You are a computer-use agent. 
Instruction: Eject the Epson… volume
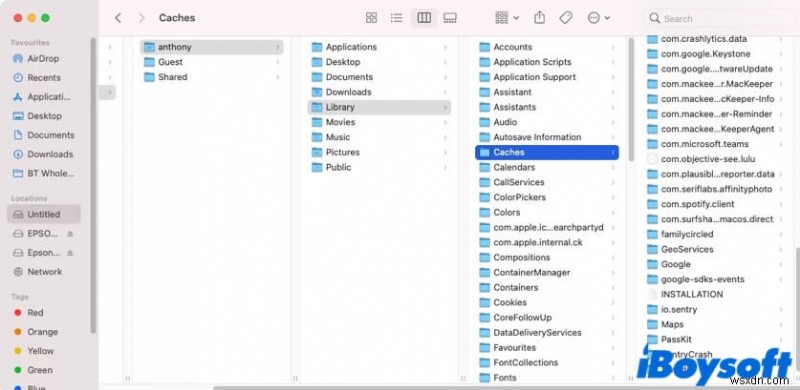(x=70, y=253)
